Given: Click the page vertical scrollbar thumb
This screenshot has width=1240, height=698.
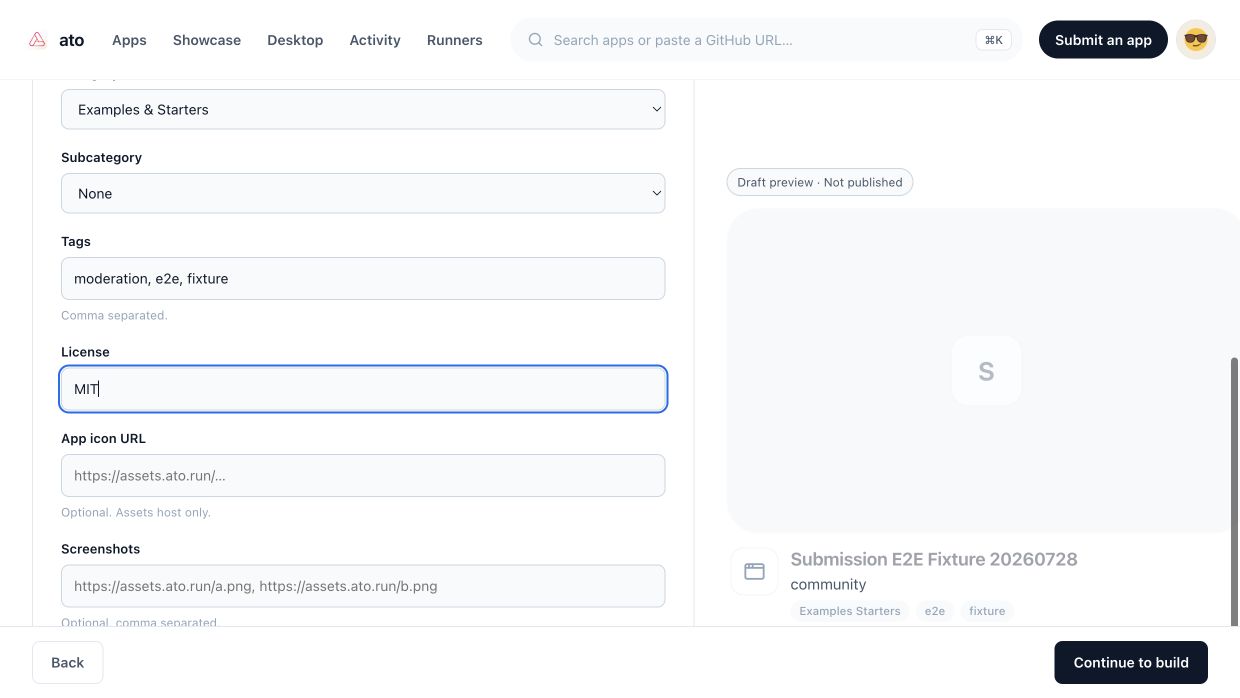Looking at the screenshot, I should coord(1235,492).
